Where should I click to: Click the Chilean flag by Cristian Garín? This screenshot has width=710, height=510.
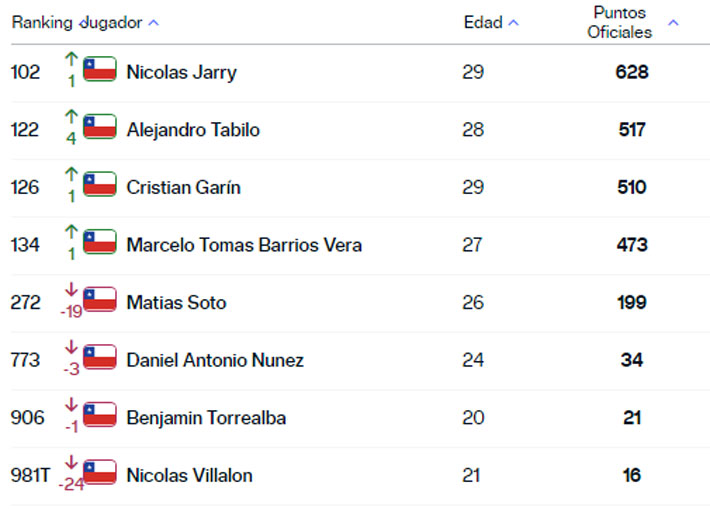point(100,185)
